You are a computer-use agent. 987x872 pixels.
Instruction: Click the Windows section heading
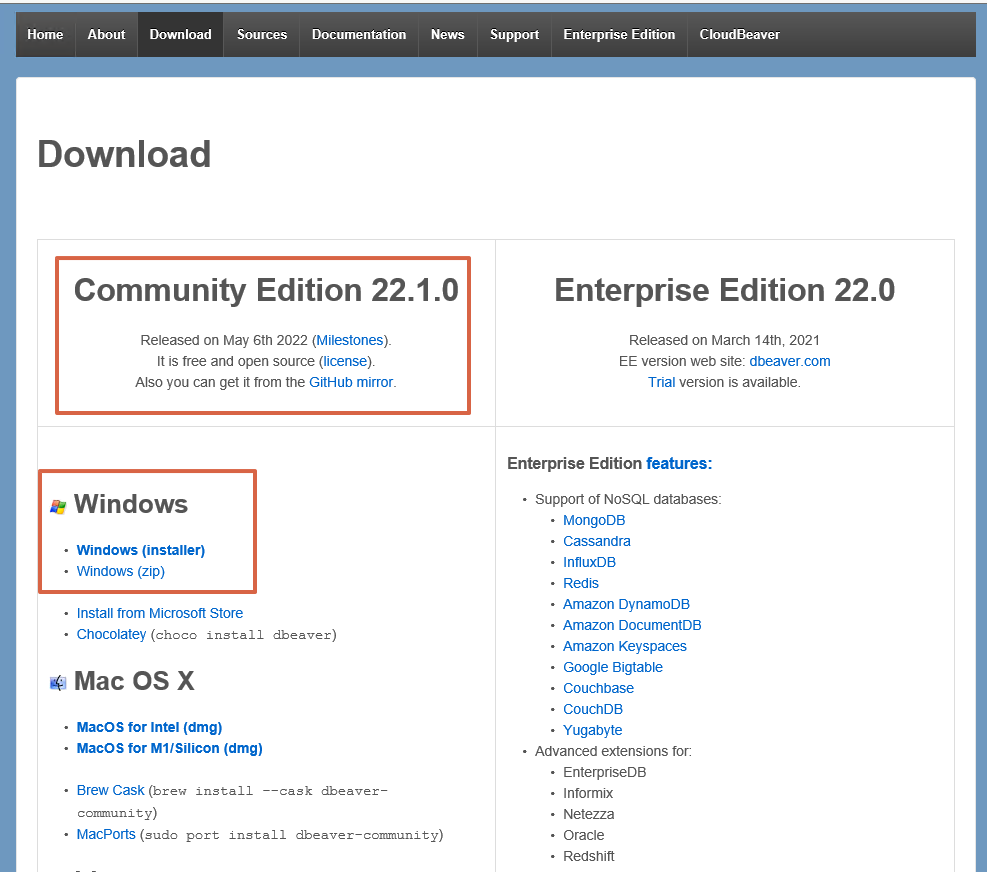(131, 504)
